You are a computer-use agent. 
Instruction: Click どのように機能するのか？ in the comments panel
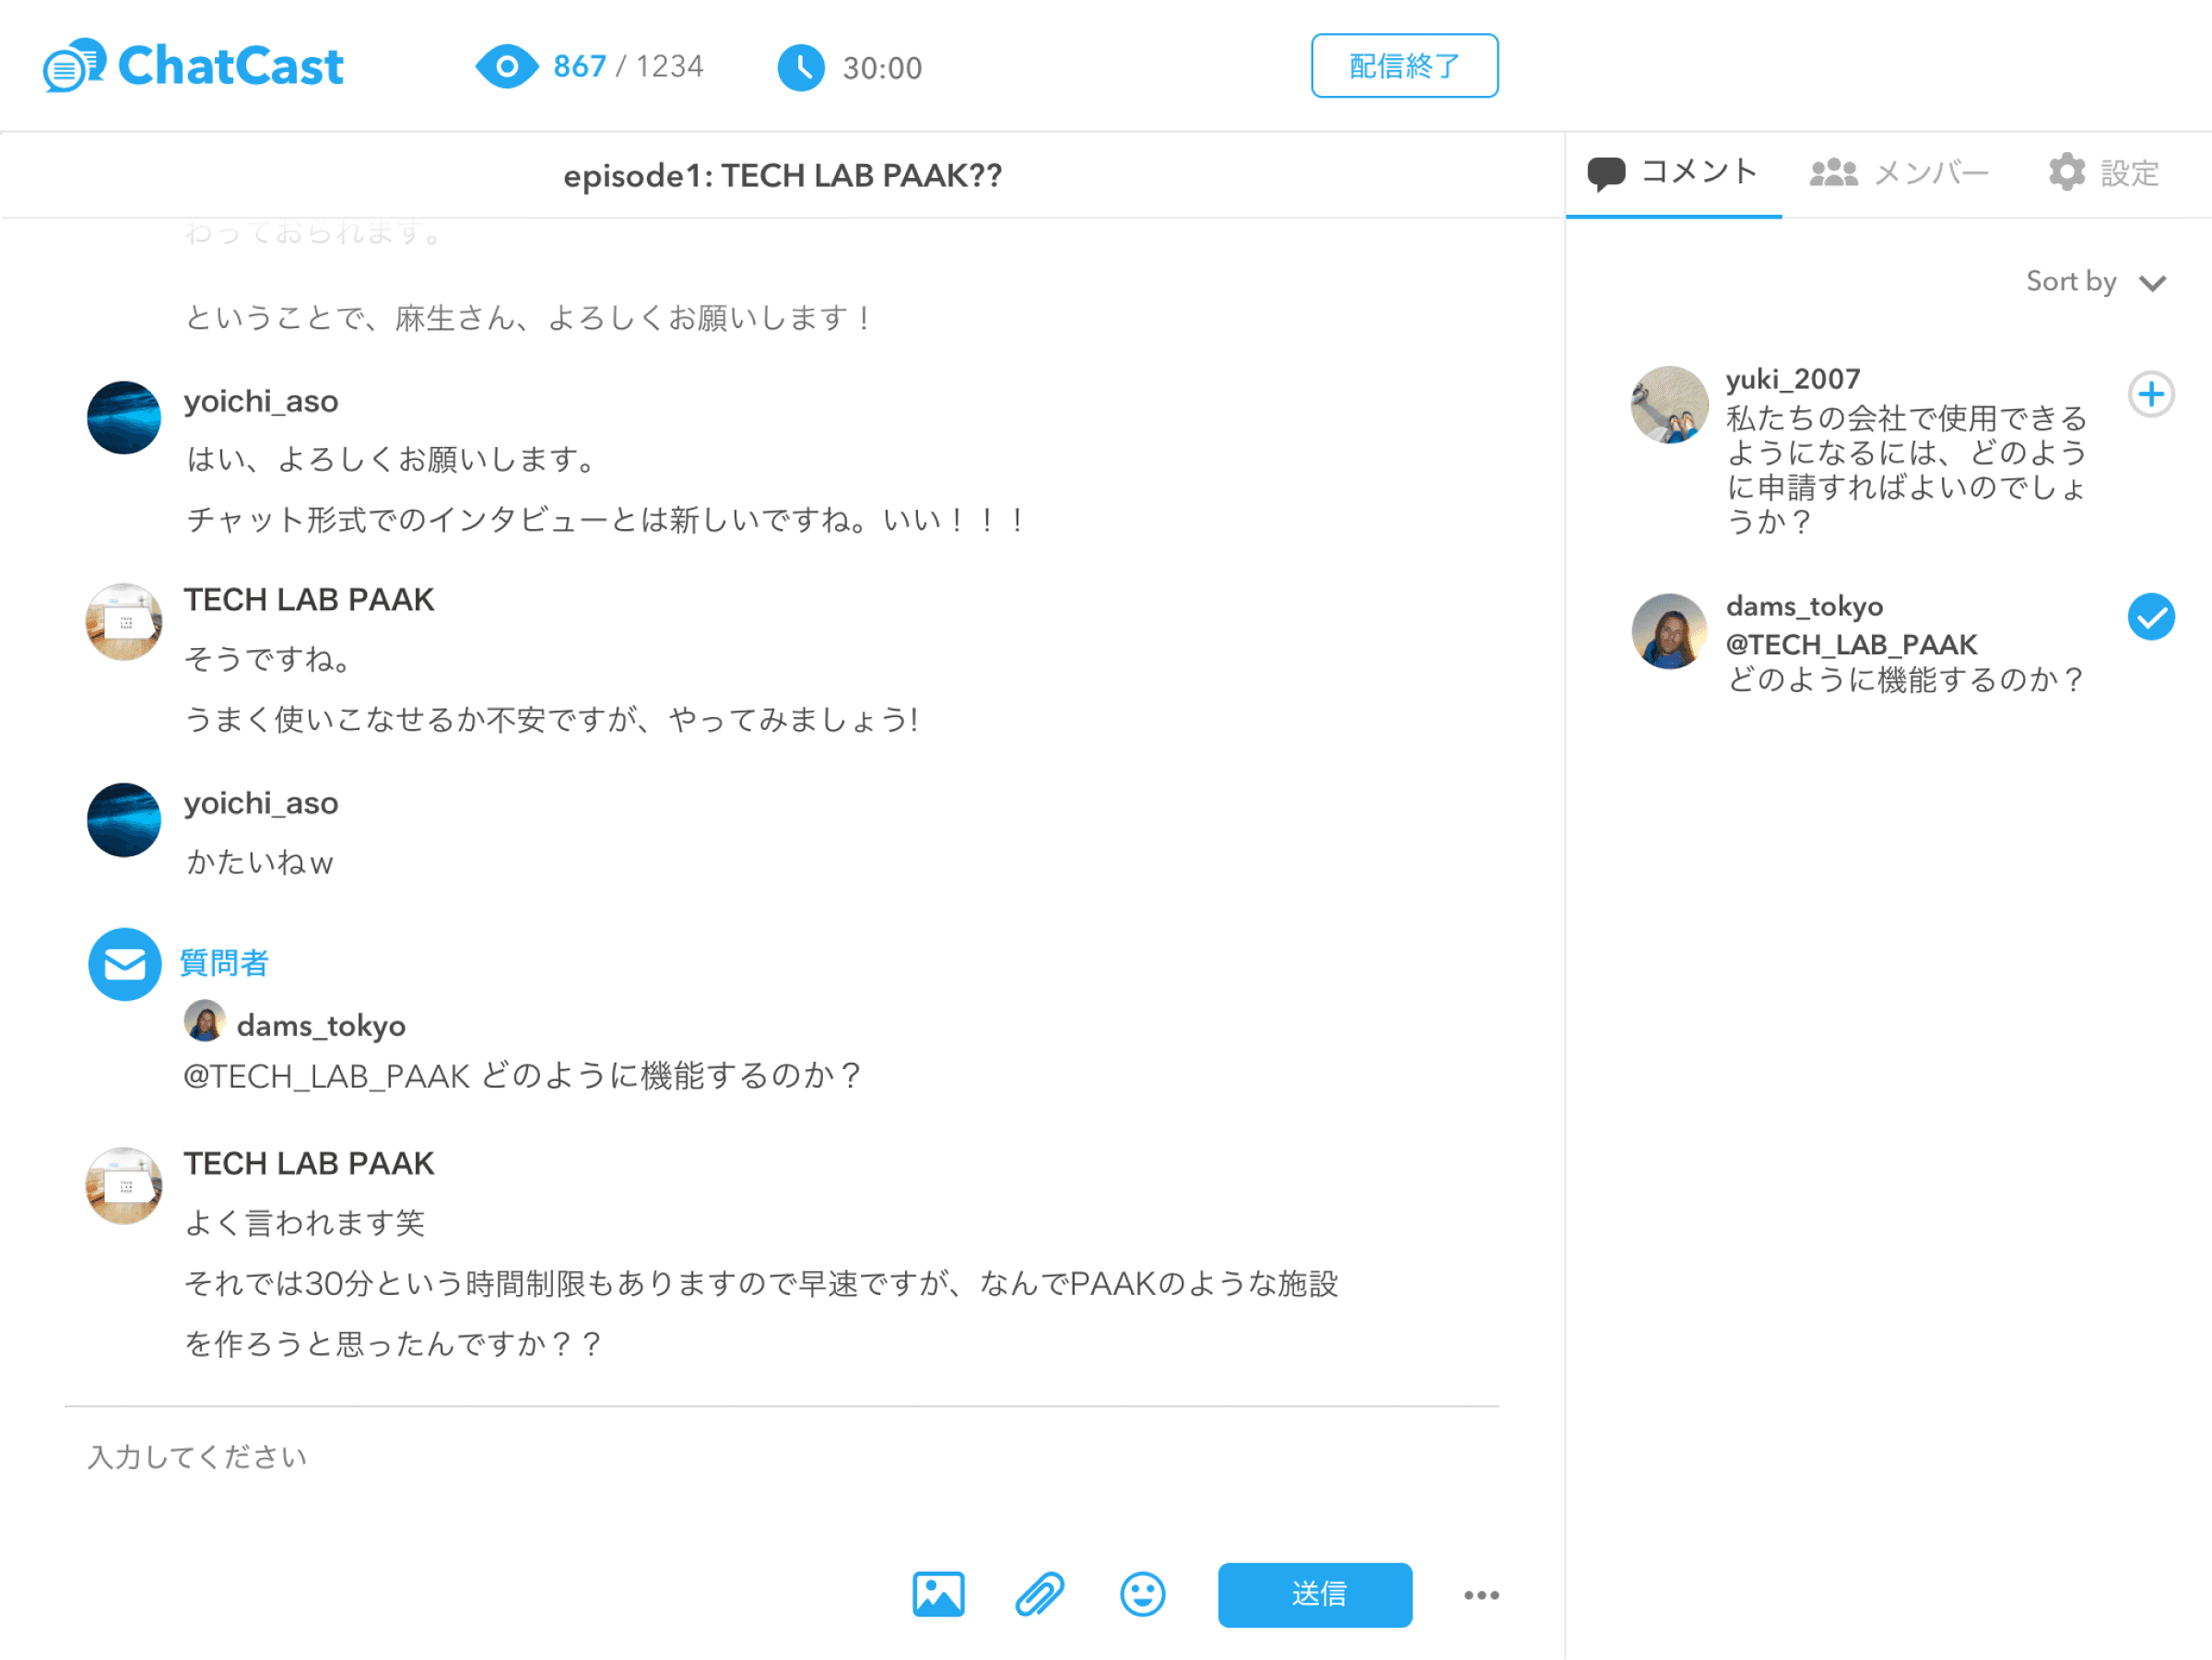(x=1907, y=680)
